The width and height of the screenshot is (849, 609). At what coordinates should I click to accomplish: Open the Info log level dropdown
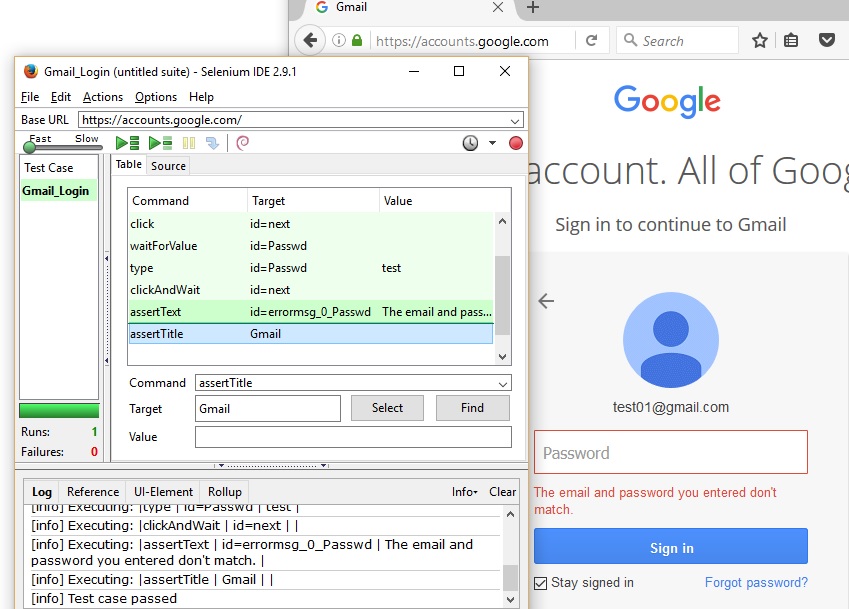coord(465,492)
